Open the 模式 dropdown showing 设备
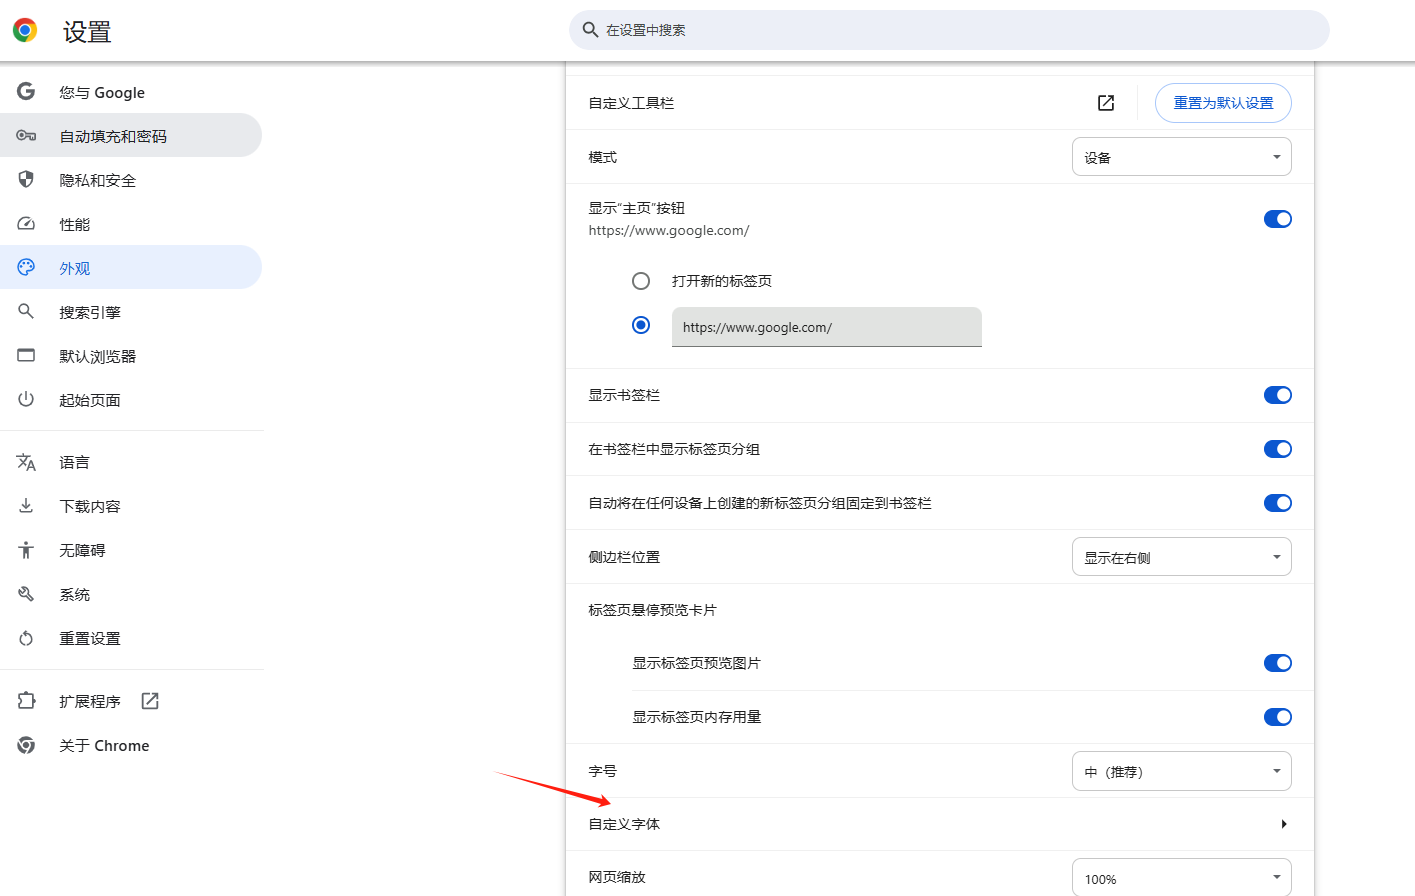This screenshot has height=896, width=1415. pos(1181,157)
